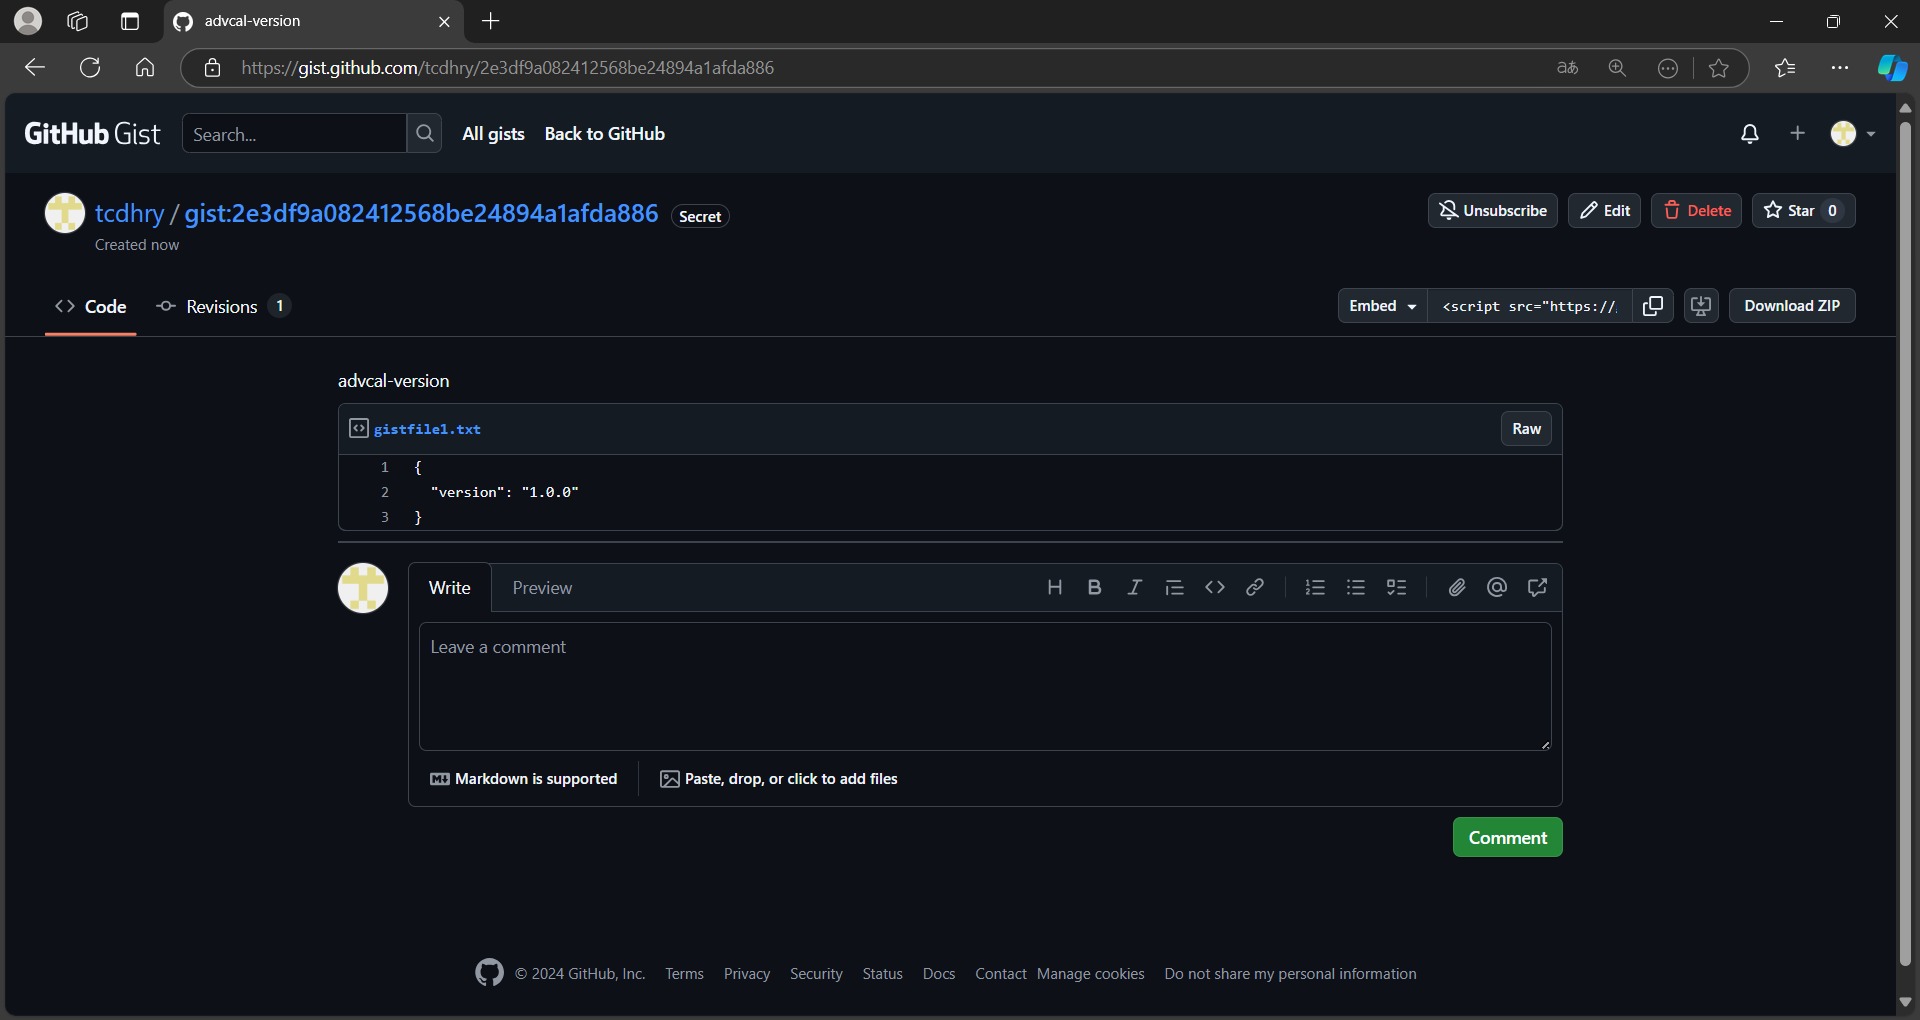Open browser settings and more menu
The image size is (1920, 1020).
(1840, 68)
